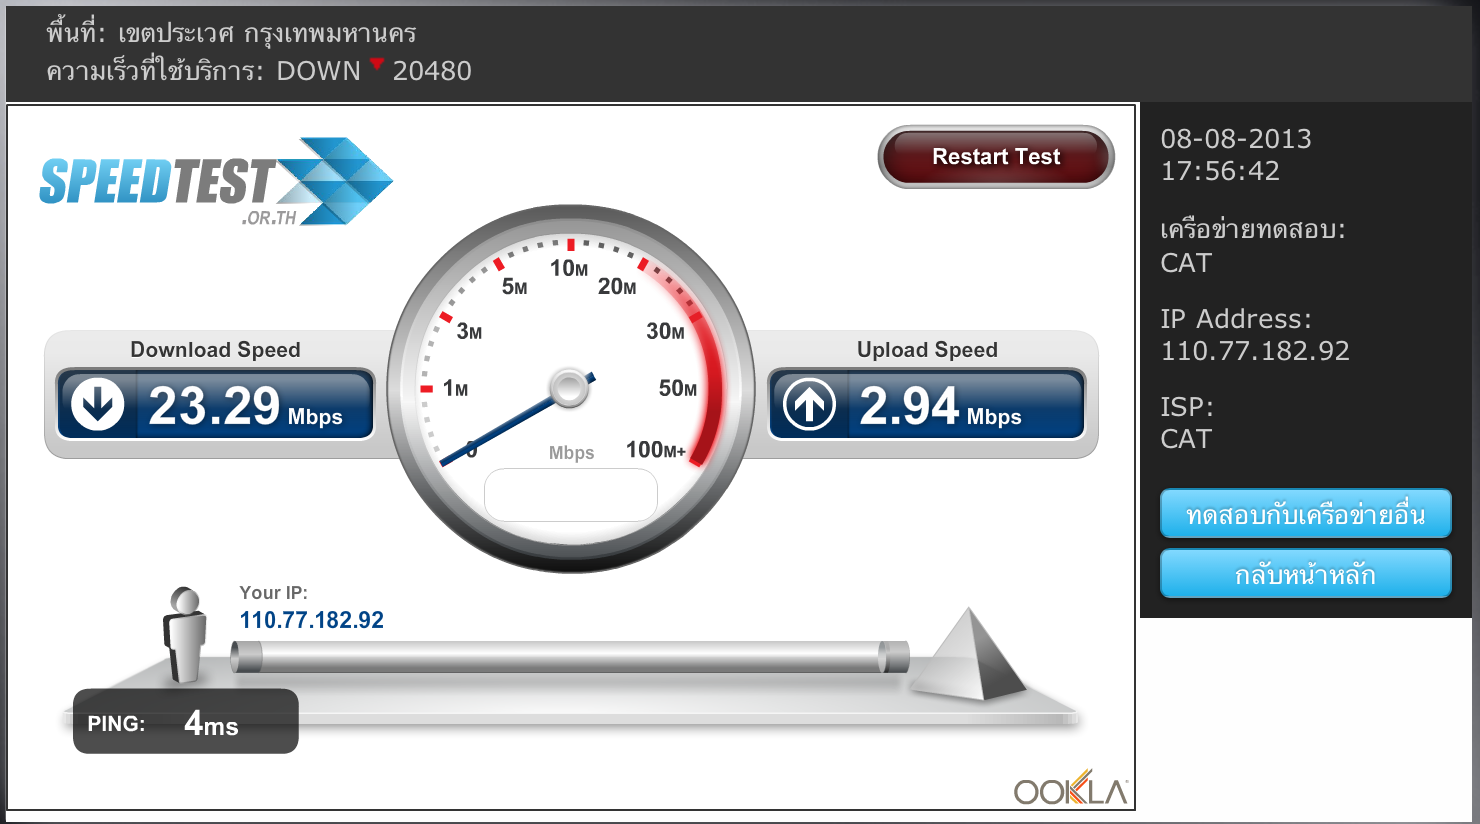Image resolution: width=1480 pixels, height=824 pixels.
Task: Click the download arrow icon
Action: click(97, 404)
